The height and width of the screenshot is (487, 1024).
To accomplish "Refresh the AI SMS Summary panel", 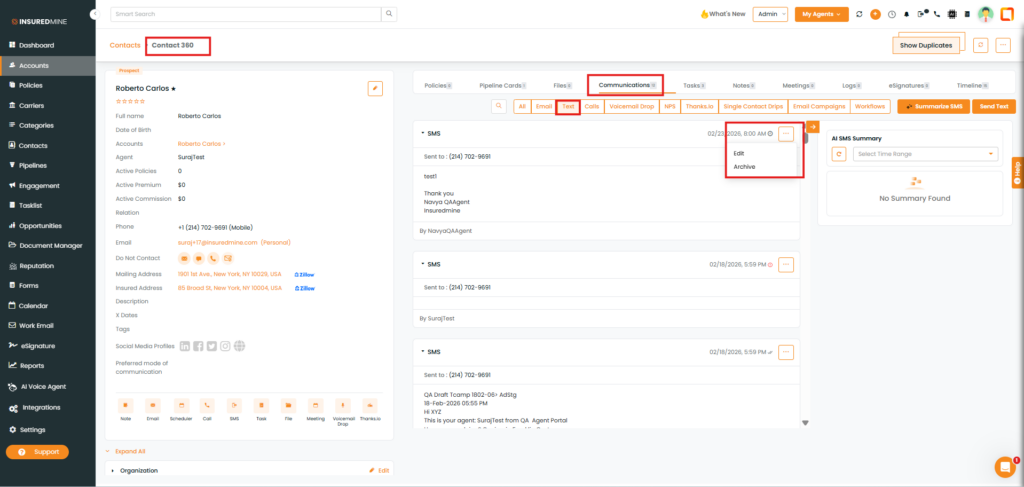I will (x=839, y=154).
